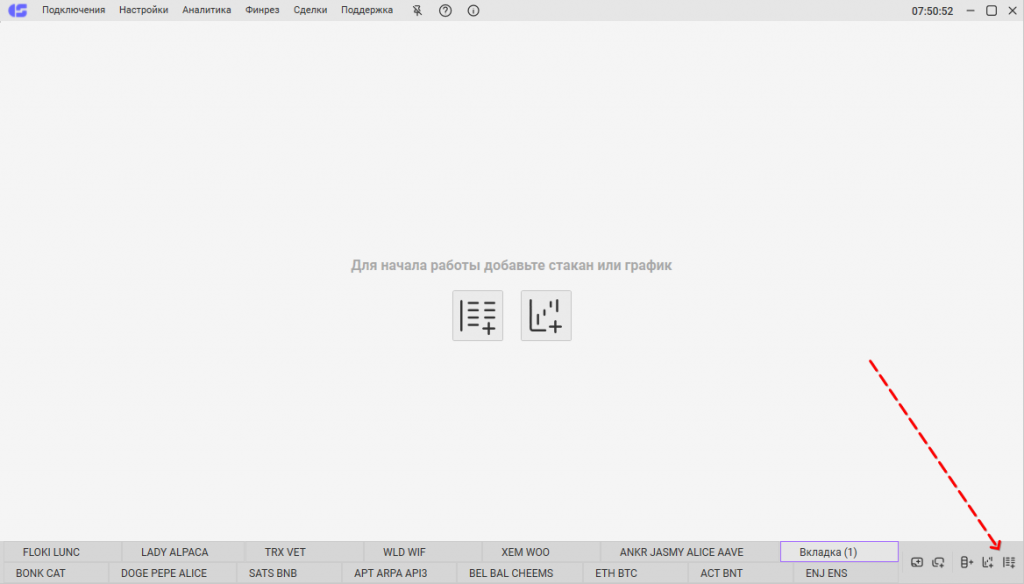Switch to the BONK CAT tab

pyautogui.click(x=56, y=573)
